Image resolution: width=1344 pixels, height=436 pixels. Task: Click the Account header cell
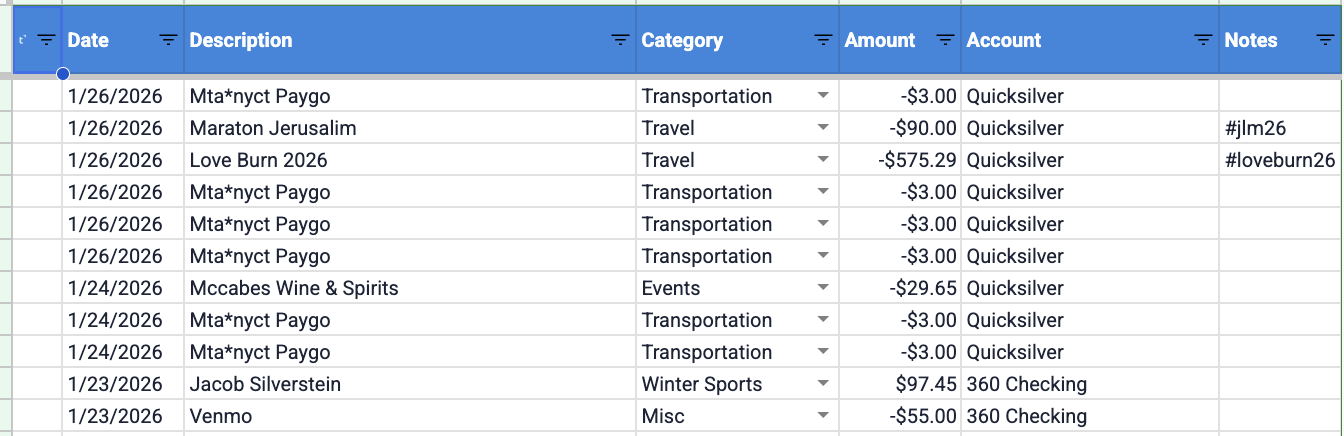(1090, 40)
